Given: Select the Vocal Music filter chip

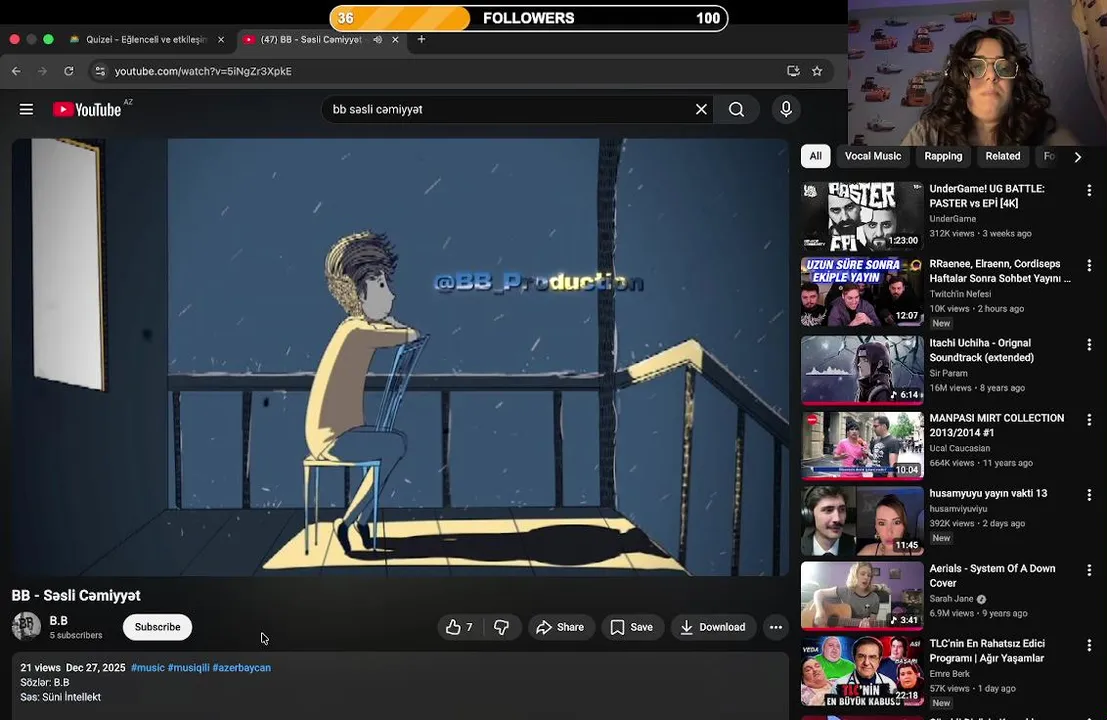Looking at the screenshot, I should pos(873,157).
